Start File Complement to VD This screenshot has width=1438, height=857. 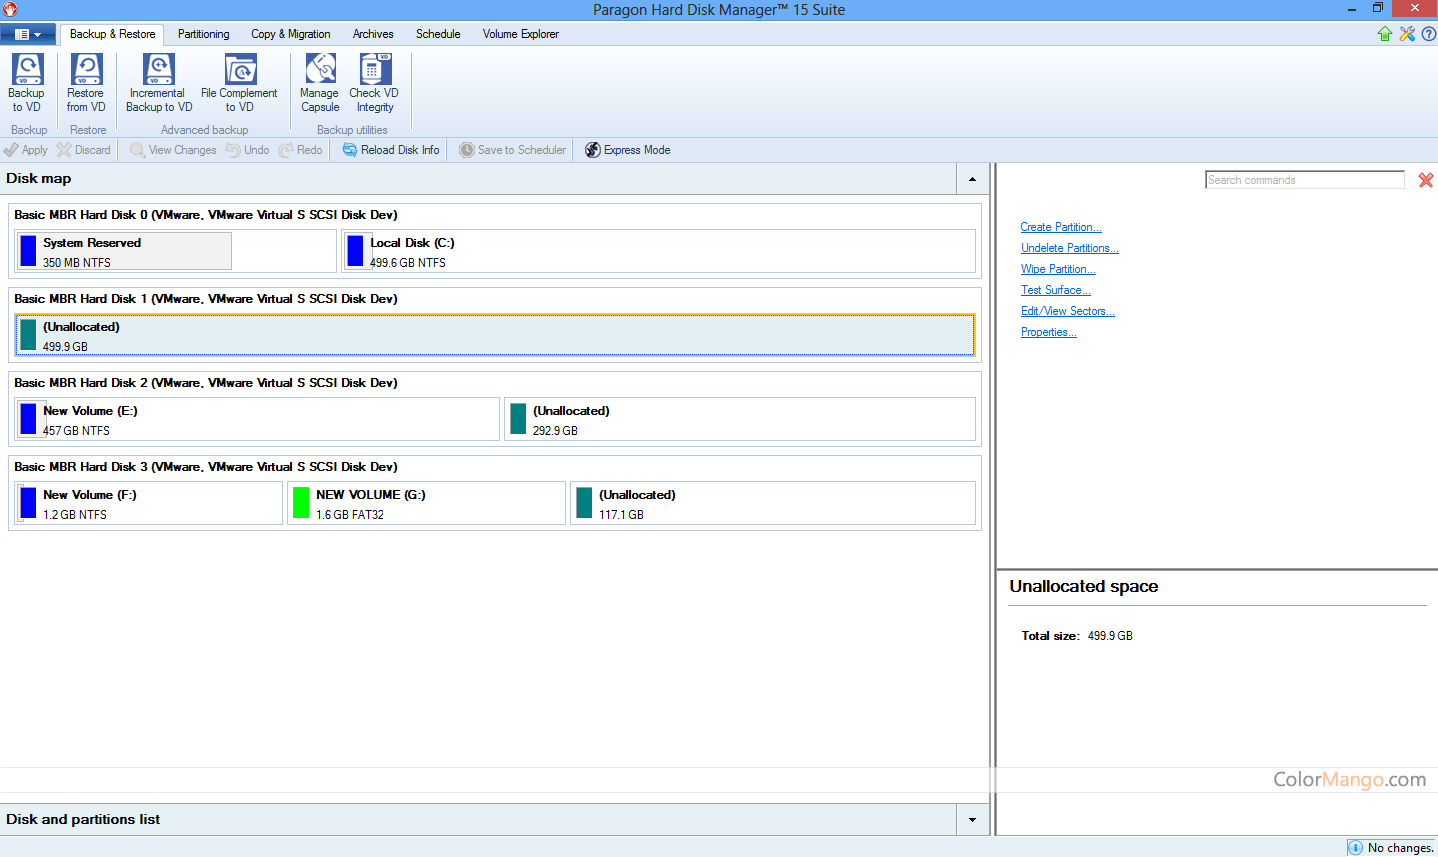click(239, 83)
